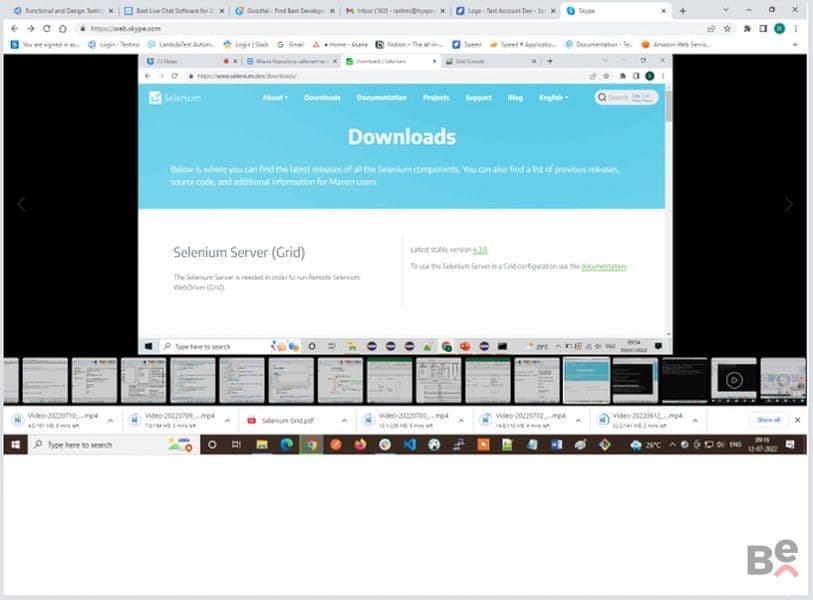Screen dimensions: 813x600
Task: Open the Windows Start menu
Action: click(16, 445)
